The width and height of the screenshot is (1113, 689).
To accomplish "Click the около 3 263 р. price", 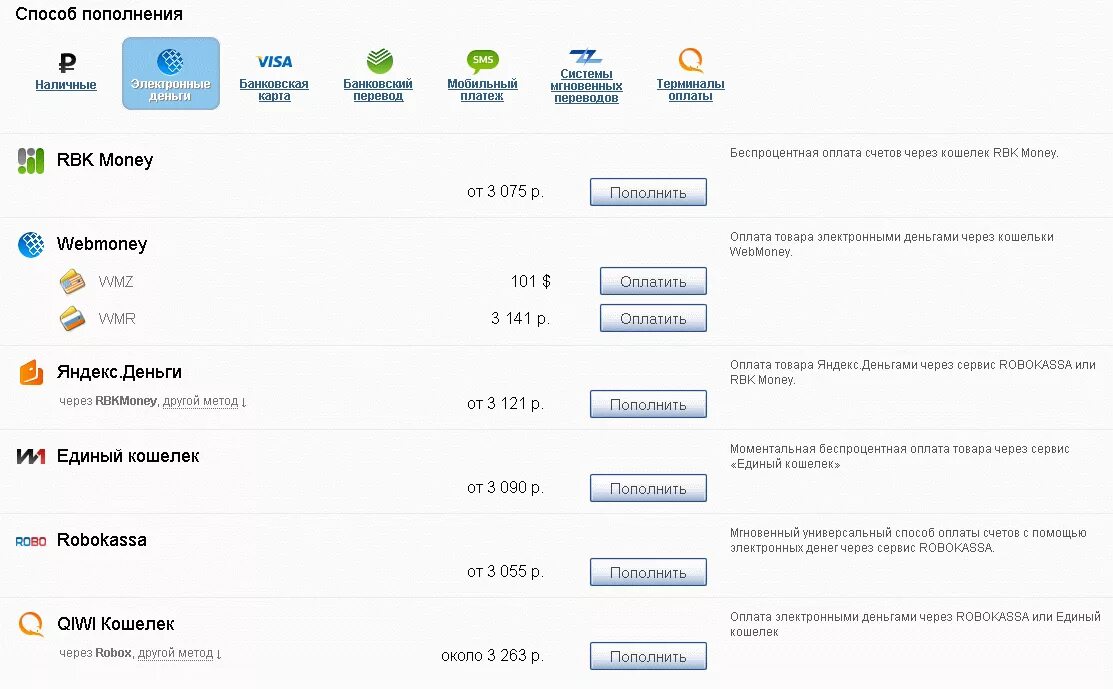I will (493, 656).
